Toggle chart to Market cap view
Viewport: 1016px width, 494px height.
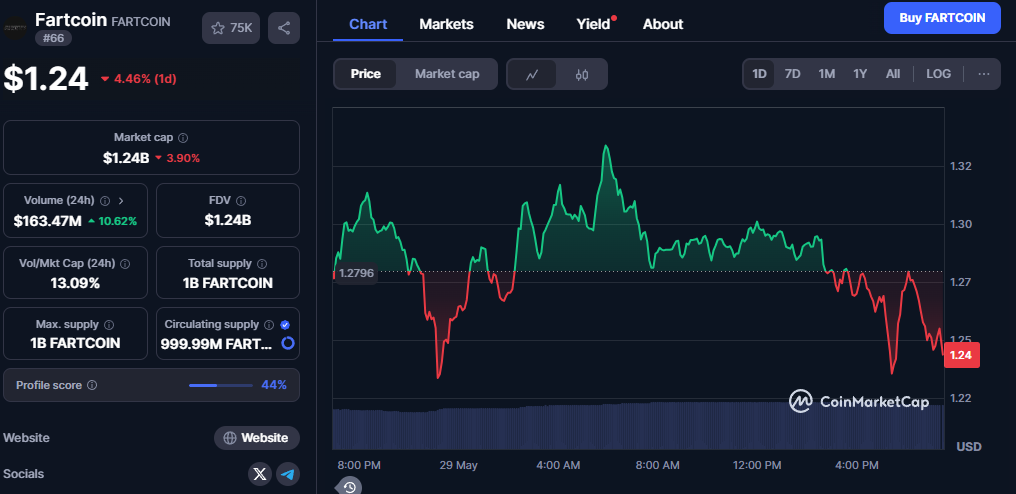447,74
